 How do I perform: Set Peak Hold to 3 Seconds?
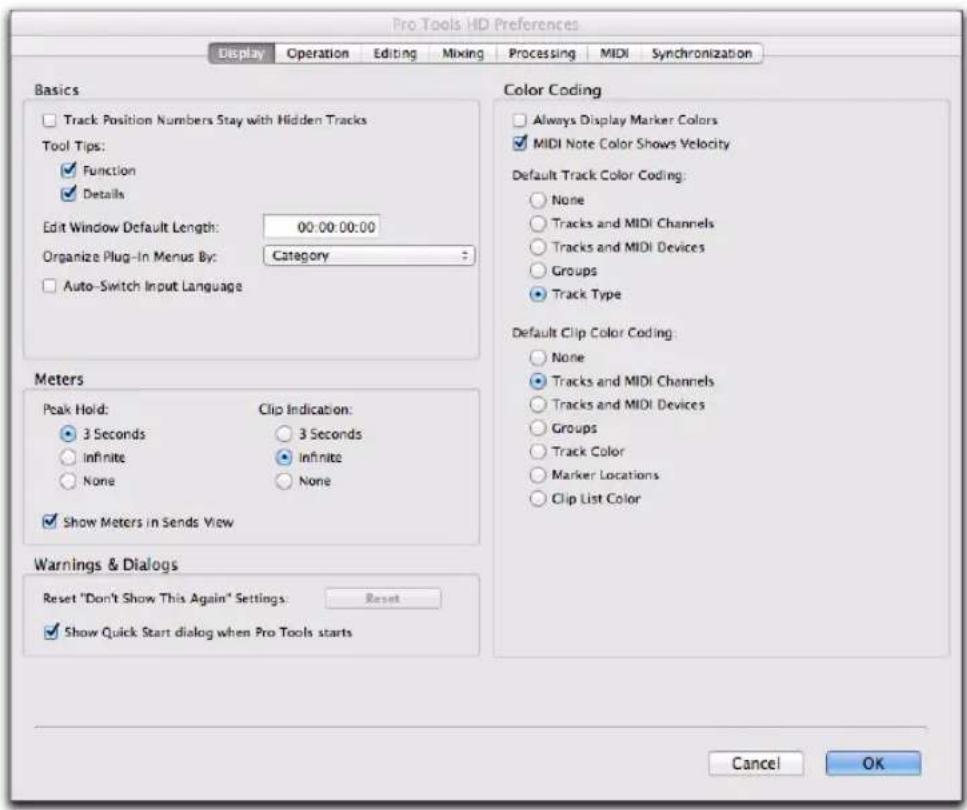point(68,434)
